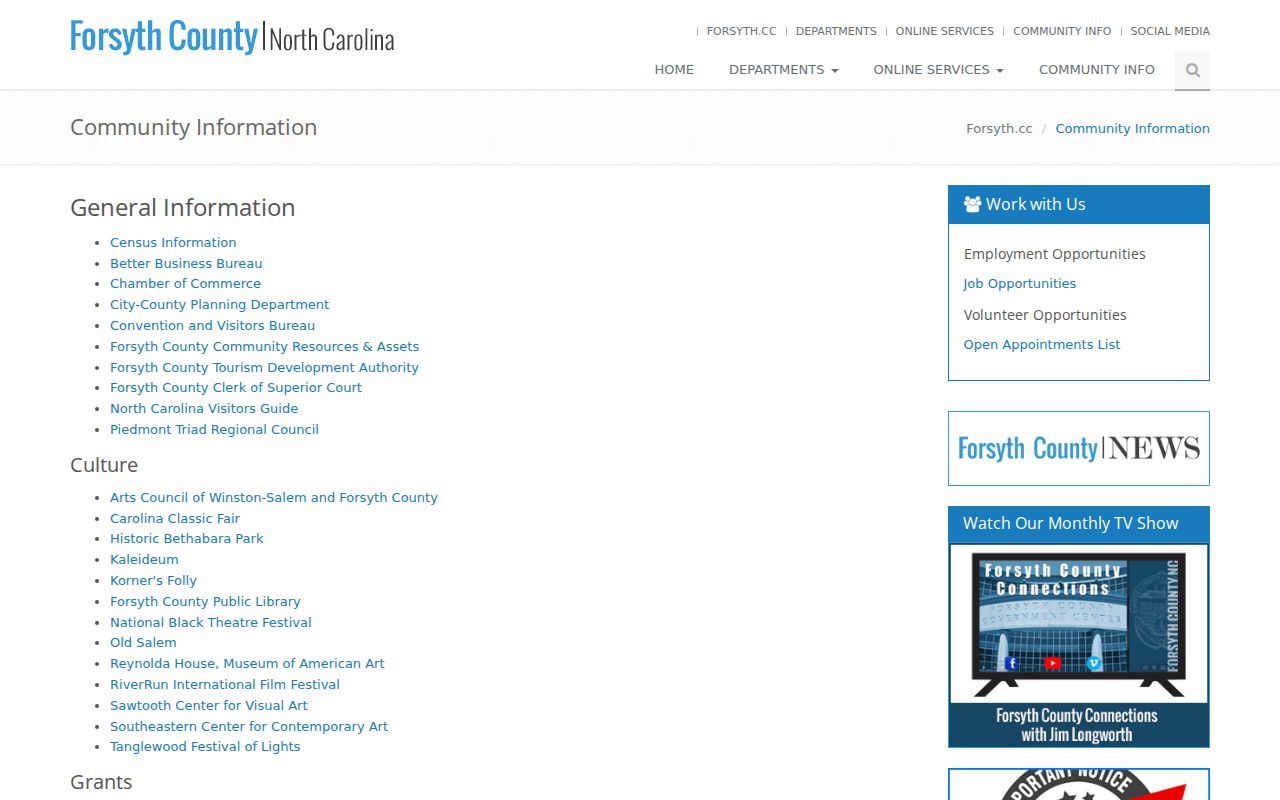Visit the Better Business Bureau link
The height and width of the screenshot is (800, 1280).
point(186,263)
